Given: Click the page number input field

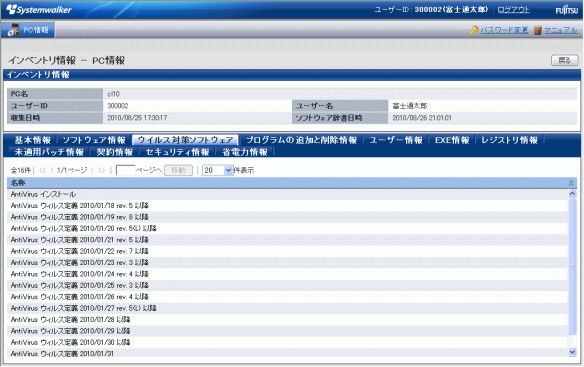Looking at the screenshot, I should coord(126,170).
